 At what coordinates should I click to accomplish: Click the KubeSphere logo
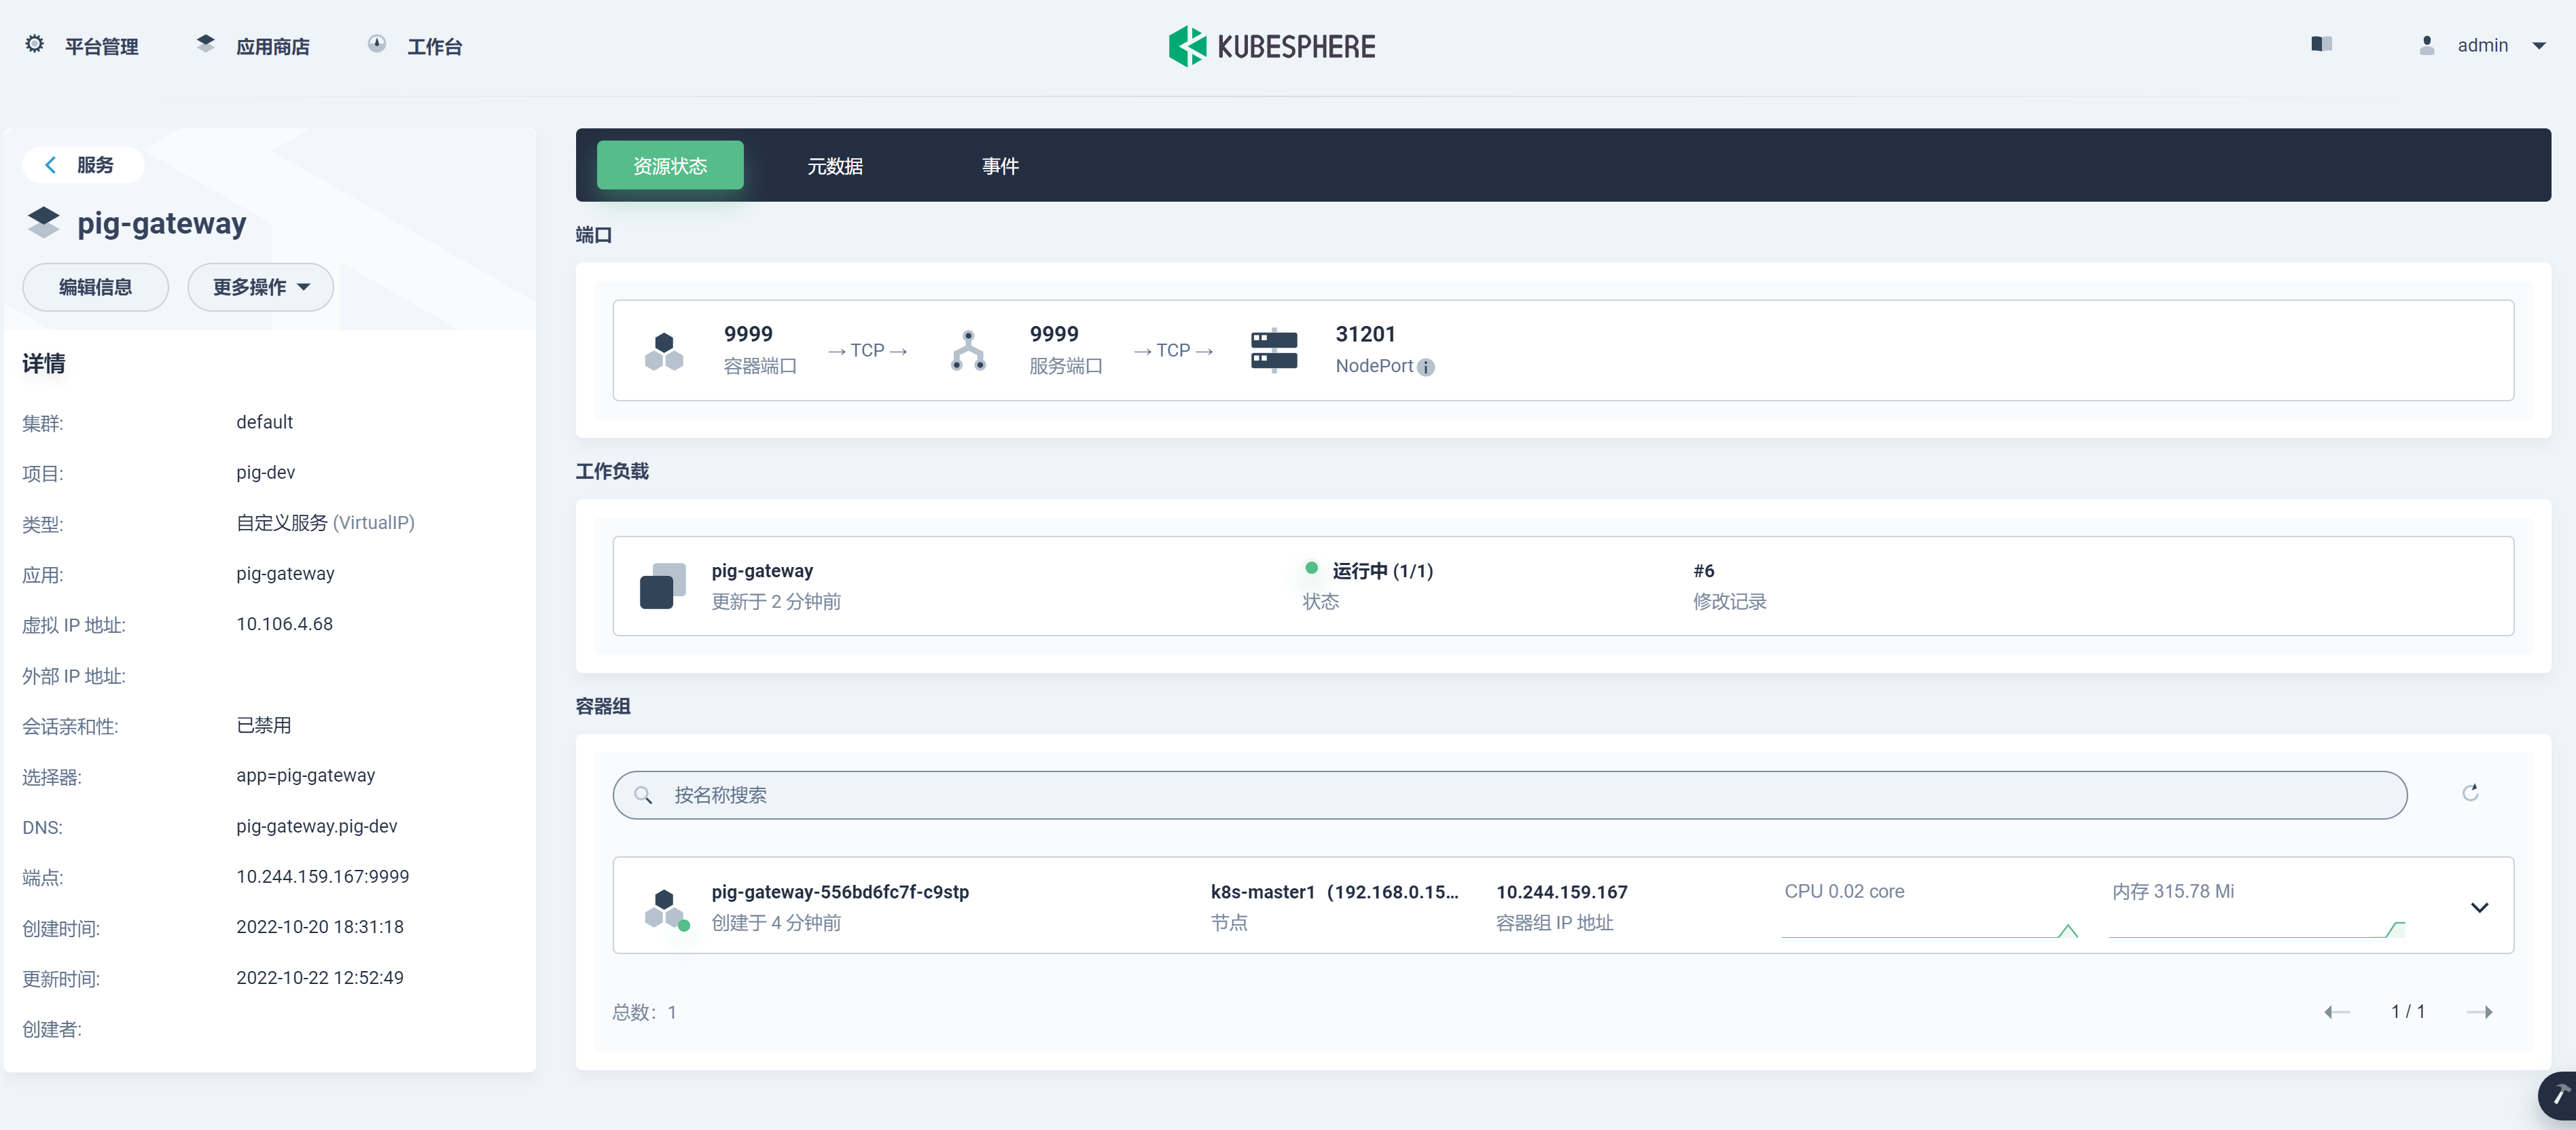1272,46
